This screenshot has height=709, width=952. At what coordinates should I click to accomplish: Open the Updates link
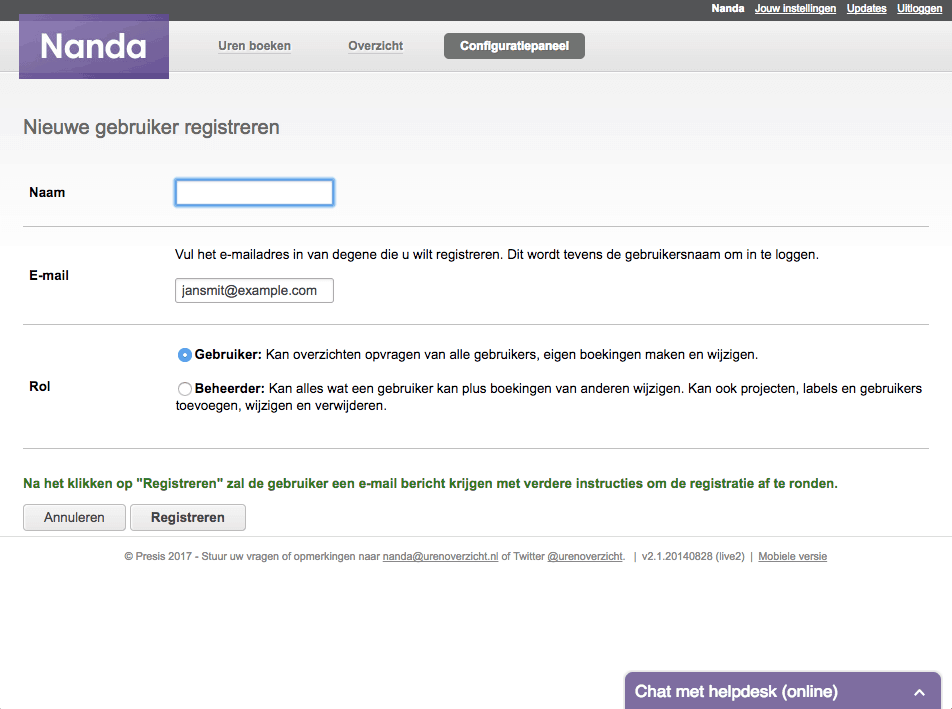click(x=866, y=8)
